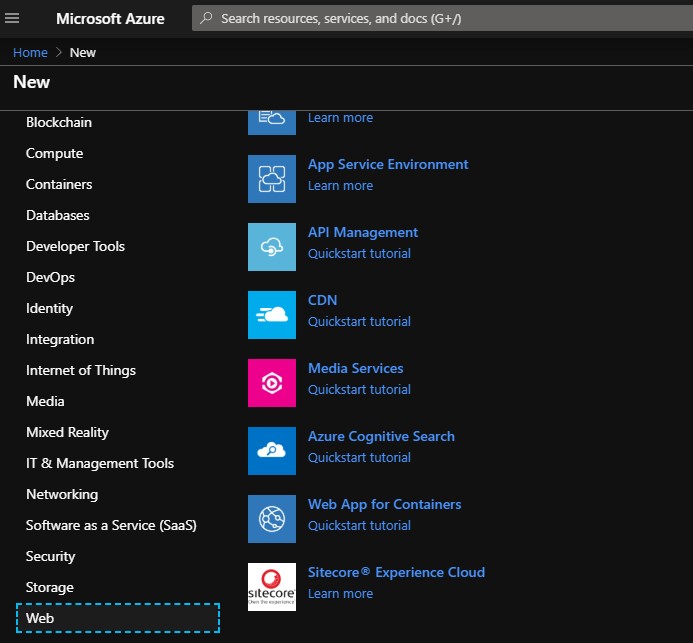Open the CDN link
Screen dimensions: 693x643
[322, 301]
